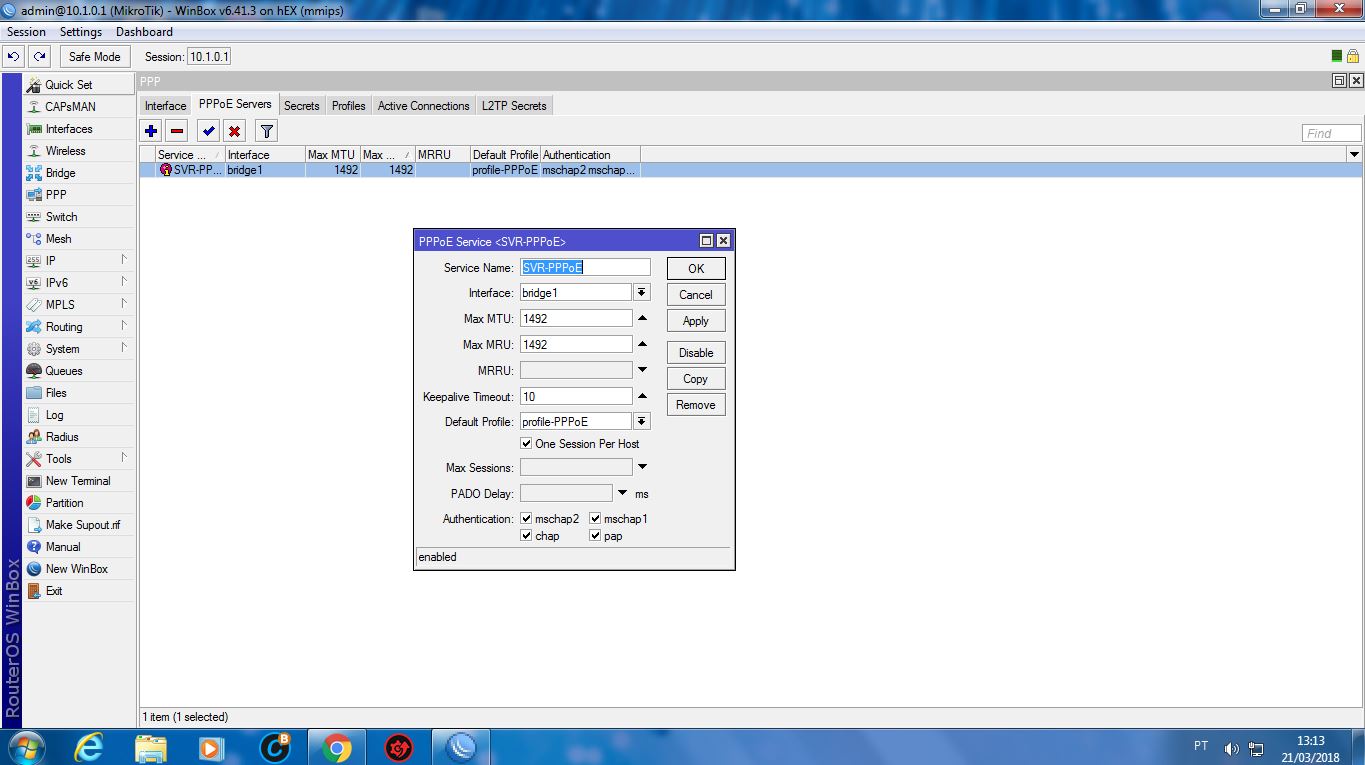Open the Windows Start button
The width and height of the screenshot is (1365, 765).
pyautogui.click(x=26, y=747)
